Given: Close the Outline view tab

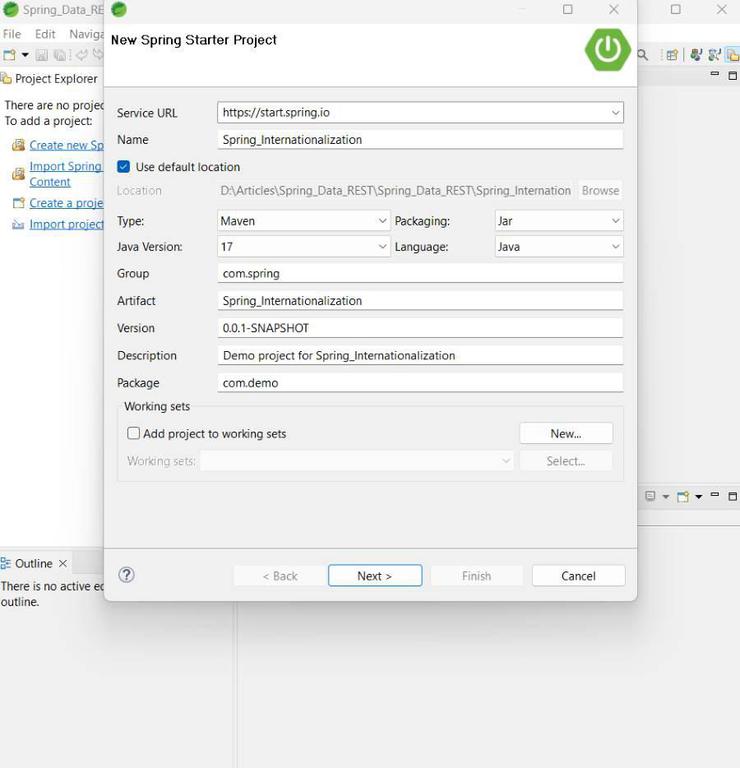Looking at the screenshot, I should pyautogui.click(x=63, y=563).
